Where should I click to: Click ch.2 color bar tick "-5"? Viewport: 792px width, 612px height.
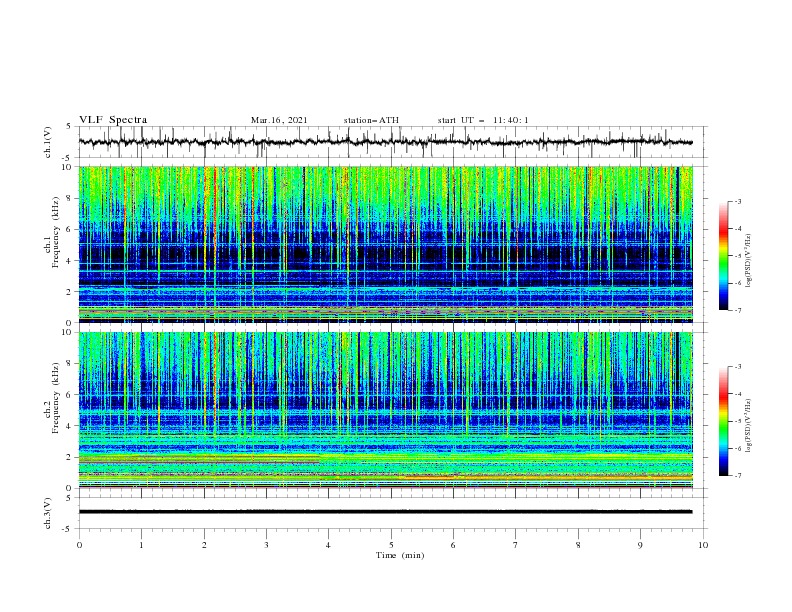click(738, 421)
